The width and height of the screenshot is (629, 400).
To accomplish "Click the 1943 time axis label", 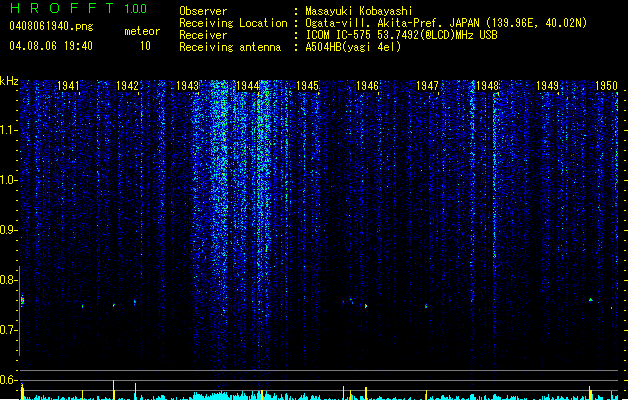I will 187,86.
